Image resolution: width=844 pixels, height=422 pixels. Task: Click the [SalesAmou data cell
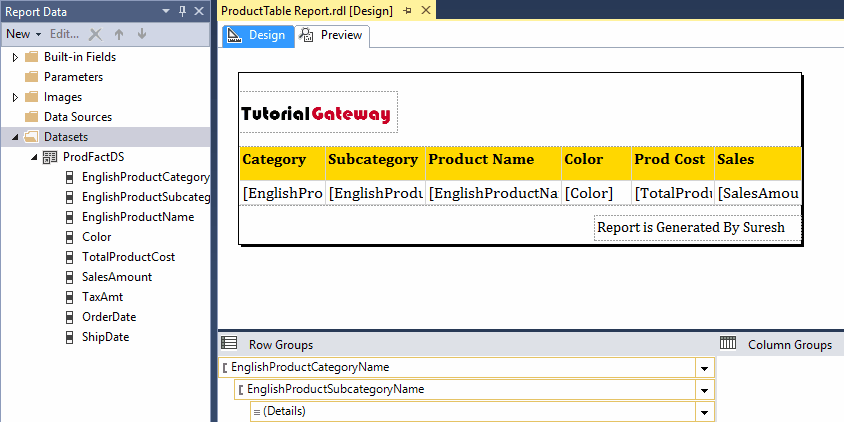pyautogui.click(x=758, y=193)
